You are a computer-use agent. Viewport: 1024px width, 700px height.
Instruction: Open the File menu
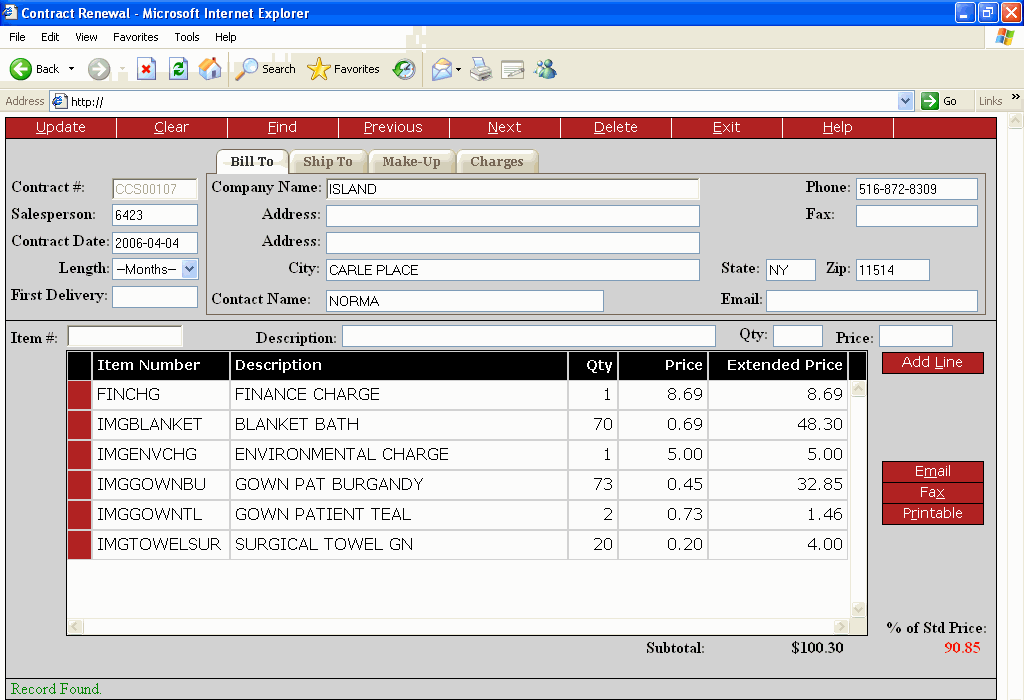click(x=18, y=37)
